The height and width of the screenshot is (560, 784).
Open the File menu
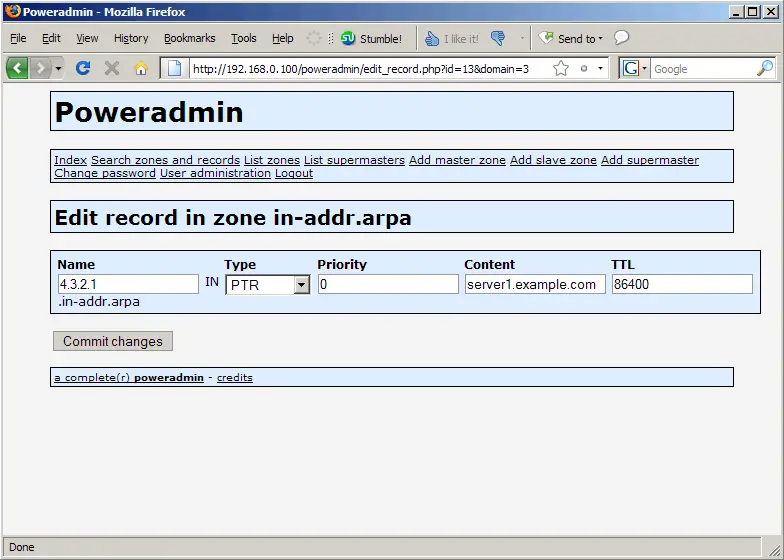(18, 38)
